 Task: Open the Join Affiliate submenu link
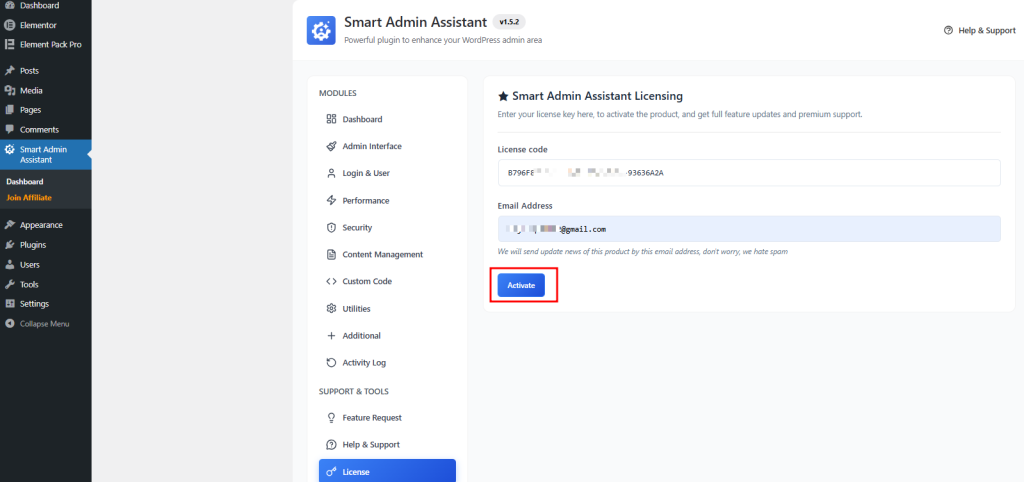[29, 197]
